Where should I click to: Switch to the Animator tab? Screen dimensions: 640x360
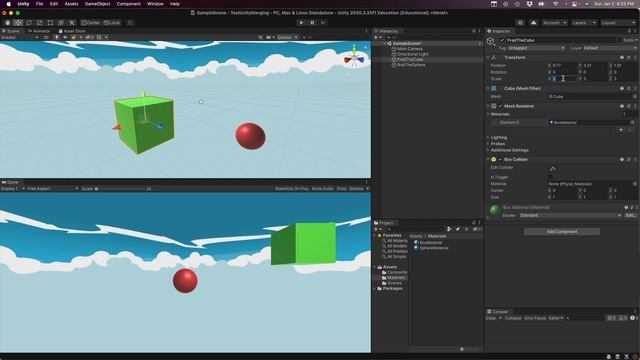coord(39,31)
